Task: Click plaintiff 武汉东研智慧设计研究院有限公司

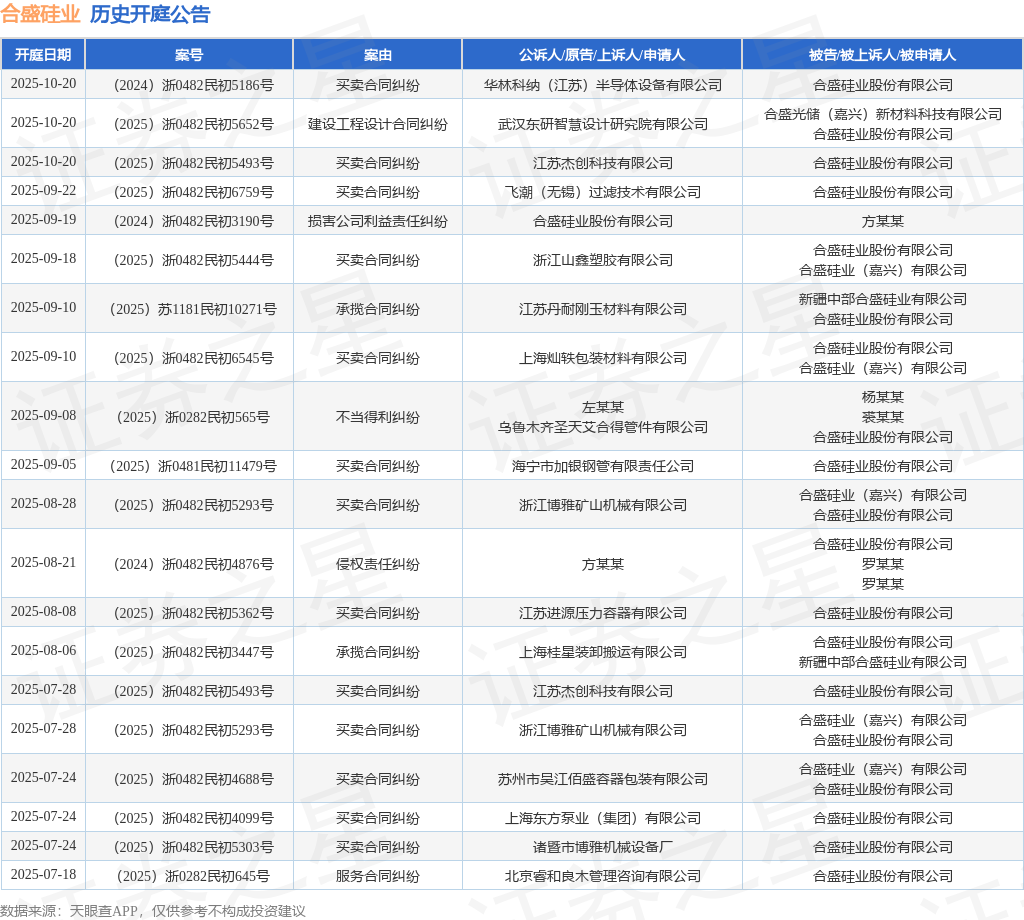Action: (x=602, y=124)
